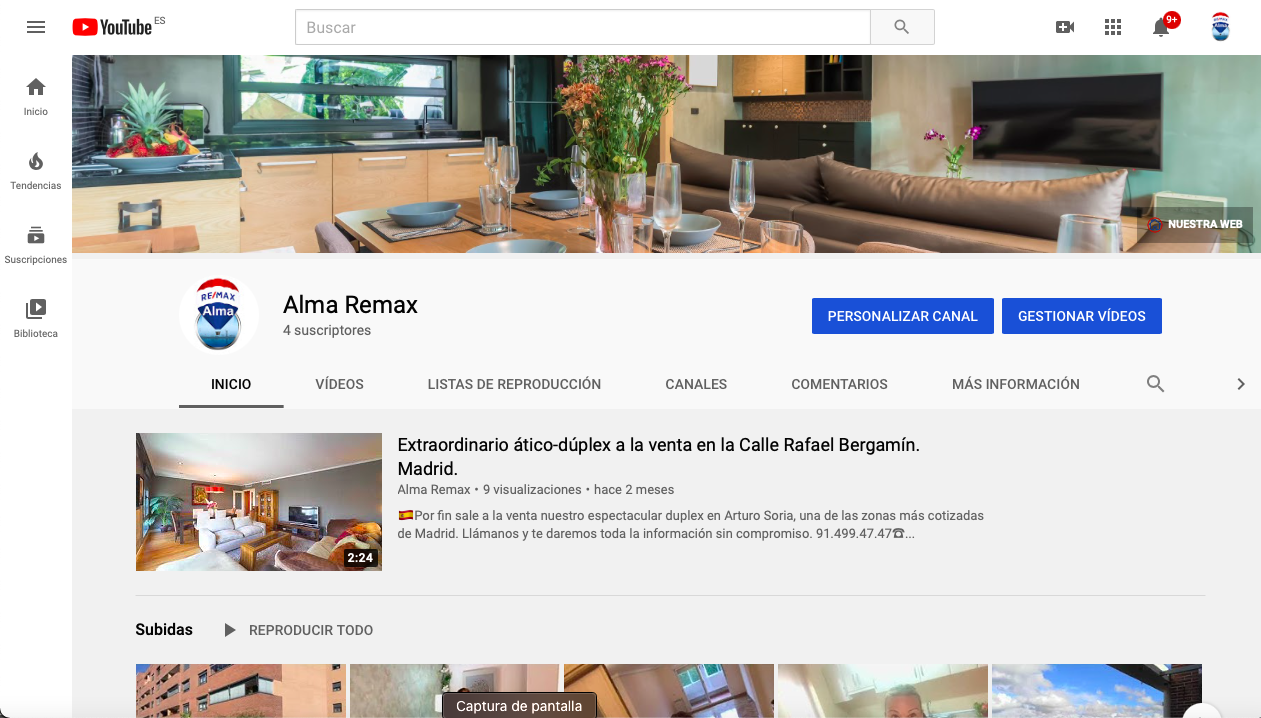Open the YouTube apps grid
This screenshot has height=718, width=1261.
(1113, 27)
